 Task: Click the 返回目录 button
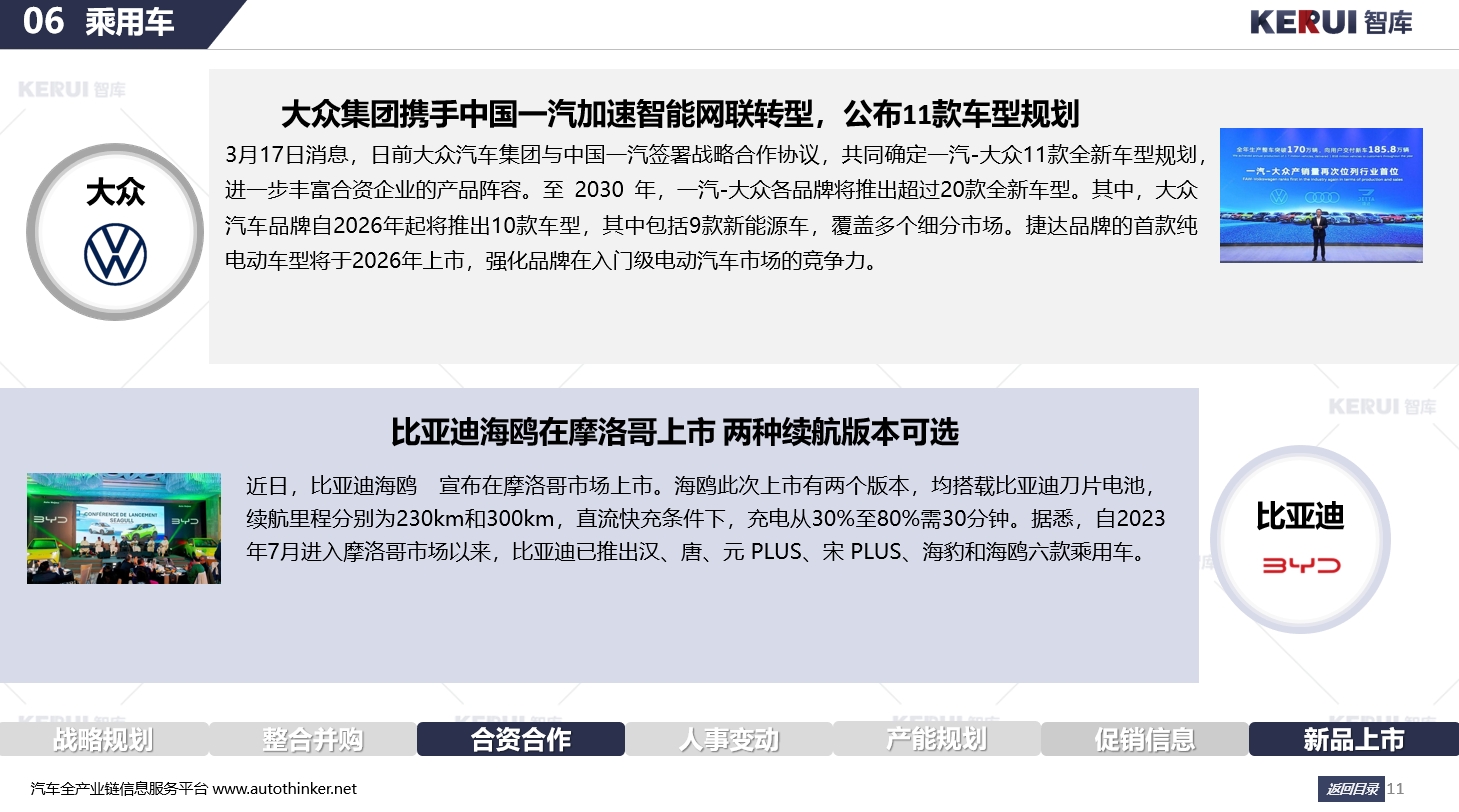click(1352, 789)
